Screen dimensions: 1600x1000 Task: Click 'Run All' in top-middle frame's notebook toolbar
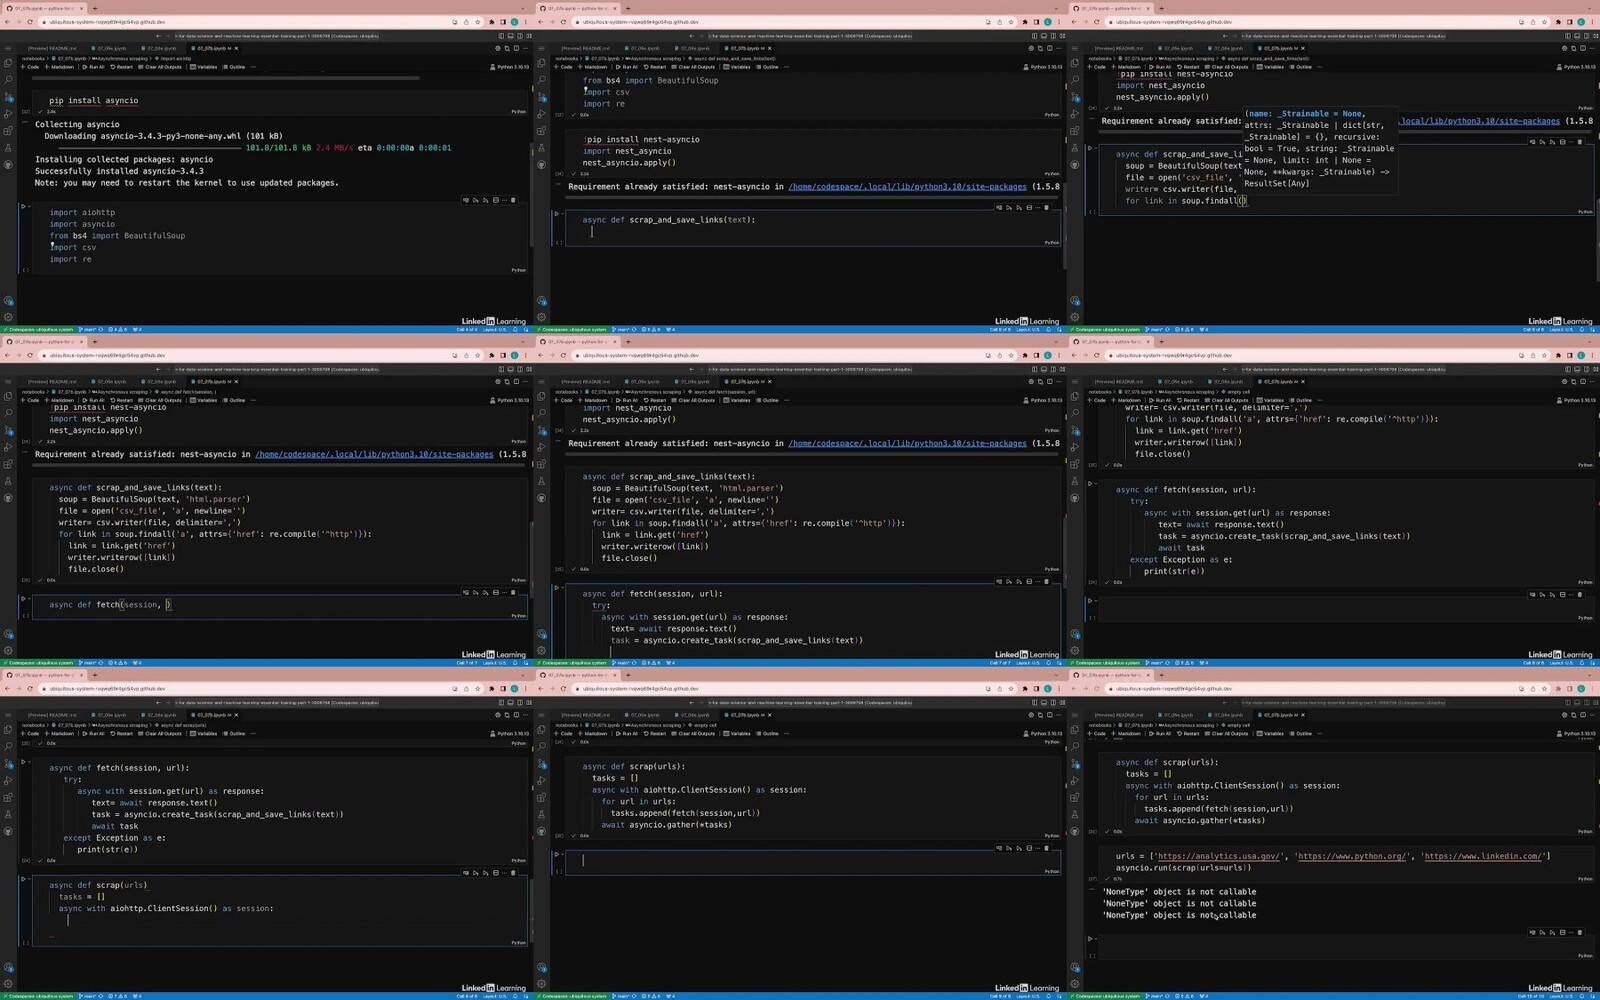[x=627, y=67]
